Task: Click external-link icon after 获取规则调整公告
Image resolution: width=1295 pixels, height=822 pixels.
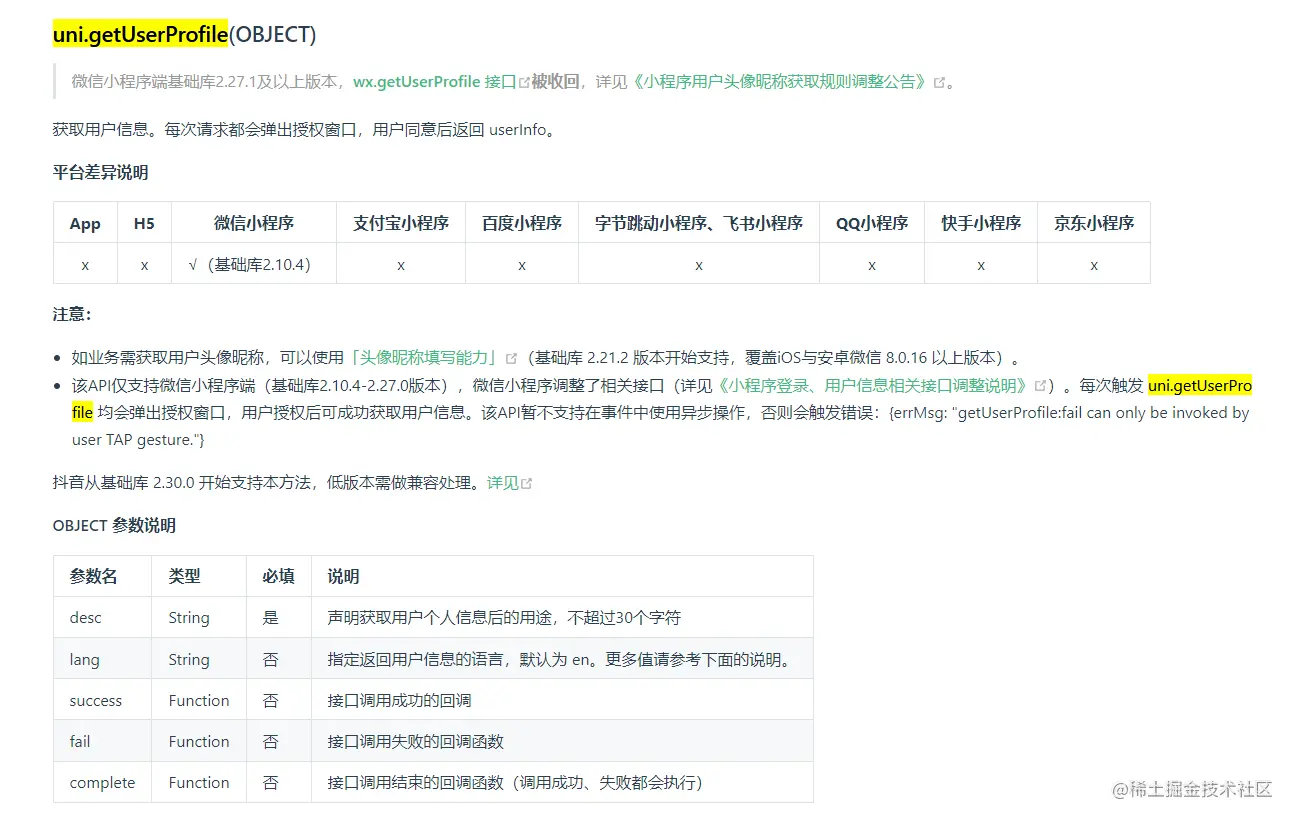Action: pos(938,83)
